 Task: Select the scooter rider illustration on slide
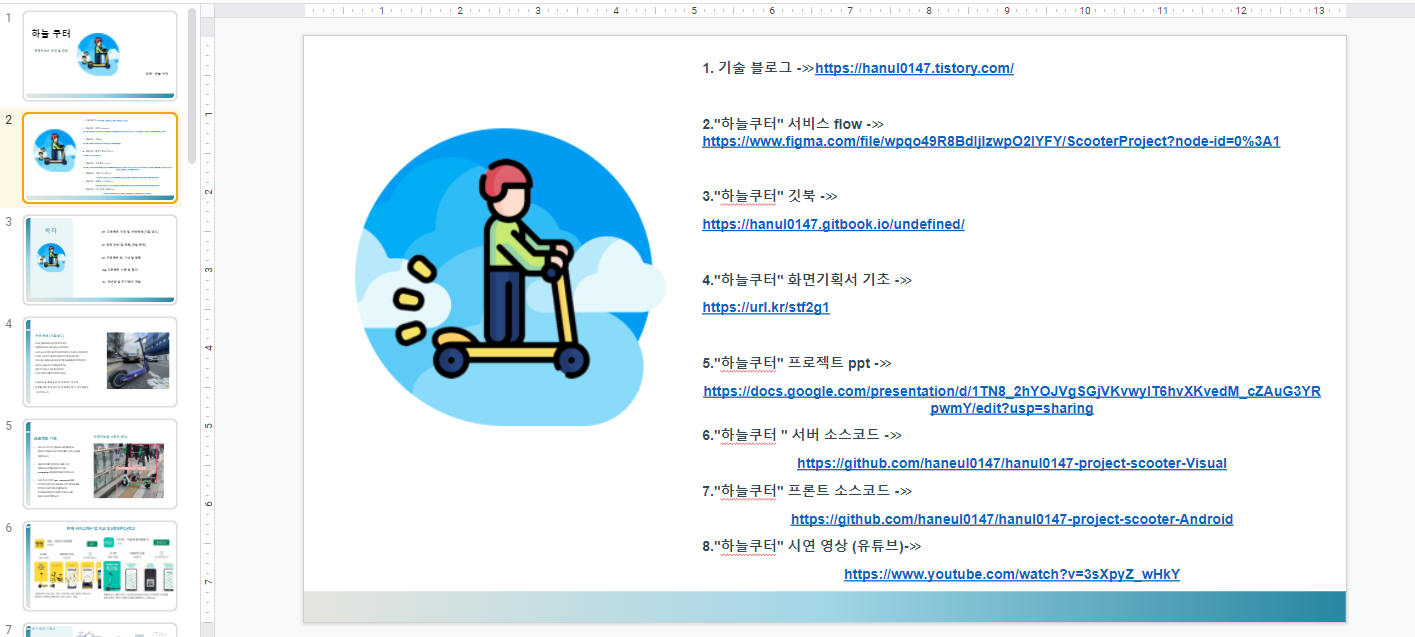(x=510, y=277)
